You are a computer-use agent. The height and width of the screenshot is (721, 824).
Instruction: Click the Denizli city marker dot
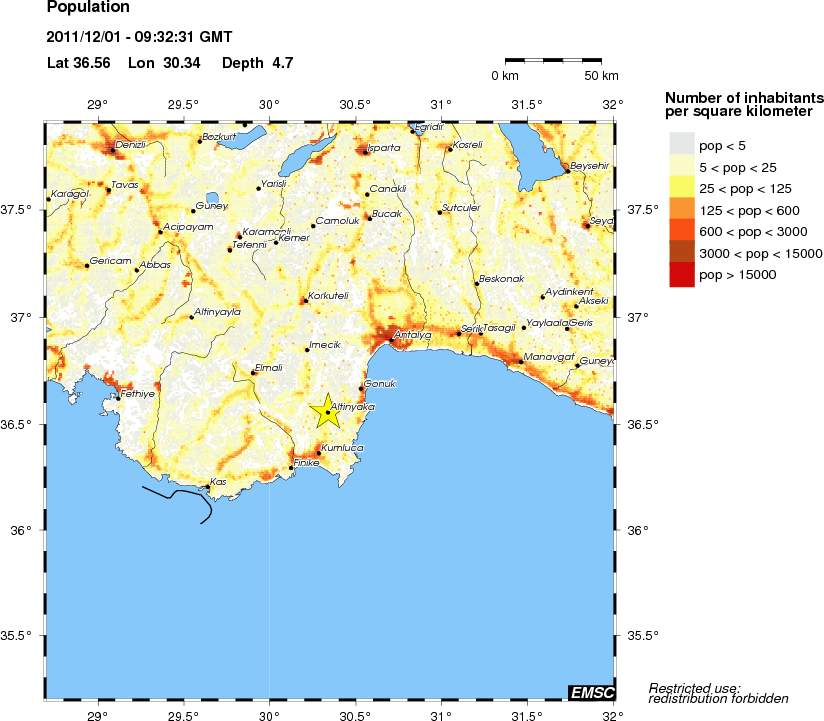[x=113, y=150]
